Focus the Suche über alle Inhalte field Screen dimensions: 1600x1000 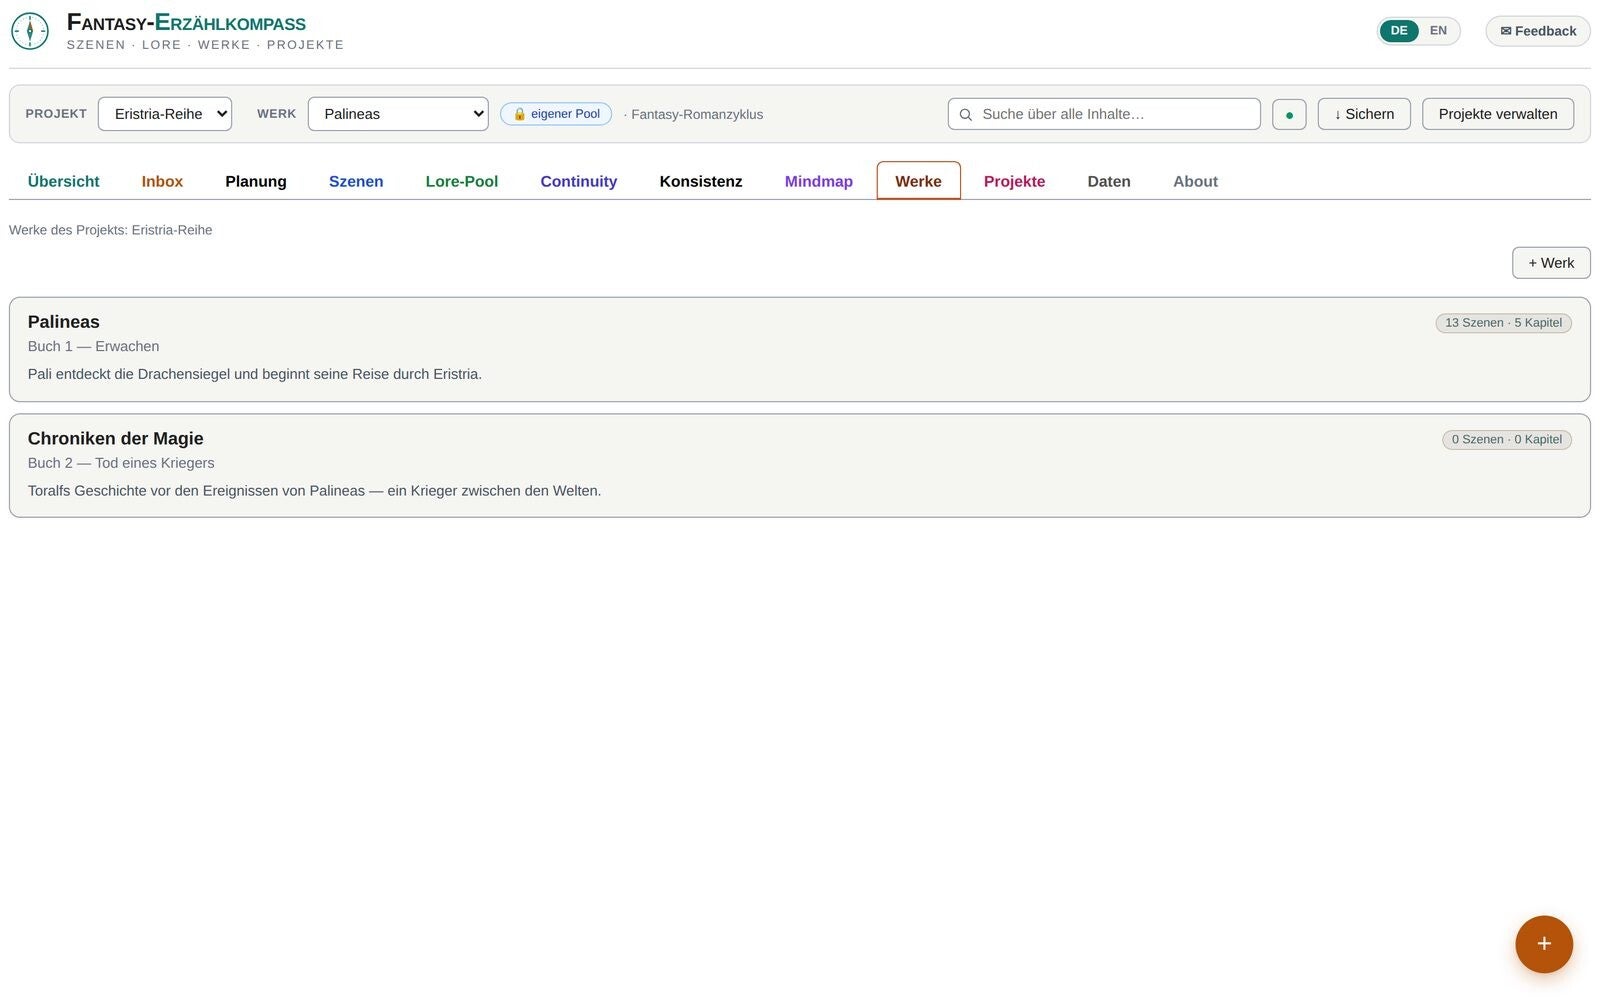(1104, 114)
